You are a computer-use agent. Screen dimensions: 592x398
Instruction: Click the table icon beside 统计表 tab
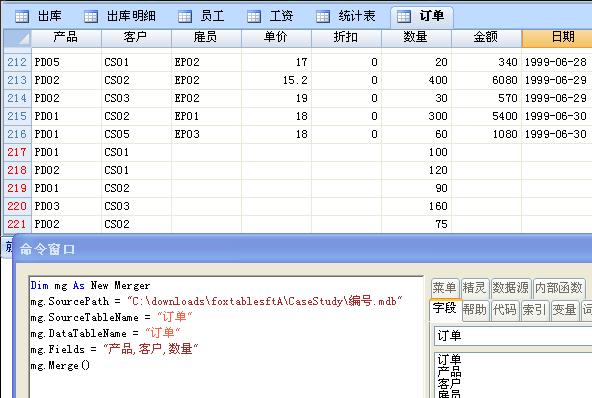click(323, 17)
